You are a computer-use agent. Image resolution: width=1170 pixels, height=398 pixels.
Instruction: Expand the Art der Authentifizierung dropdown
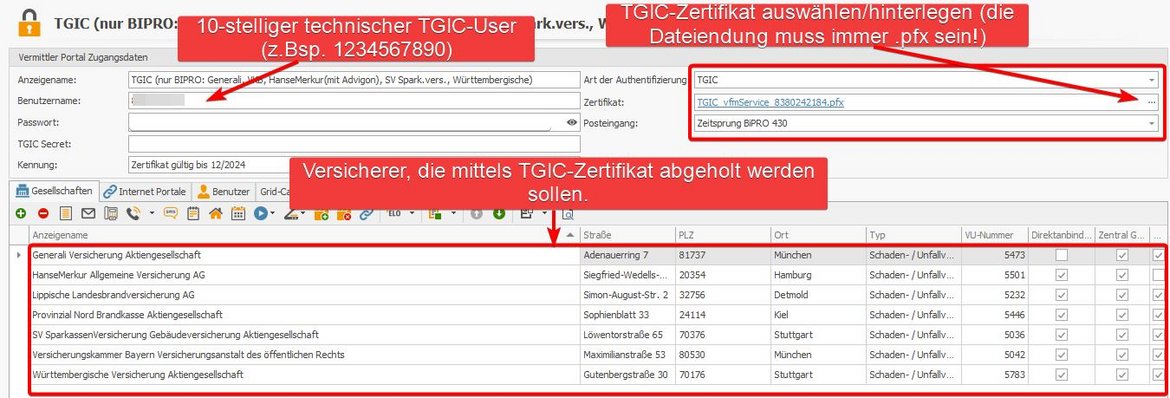[x=1151, y=80]
